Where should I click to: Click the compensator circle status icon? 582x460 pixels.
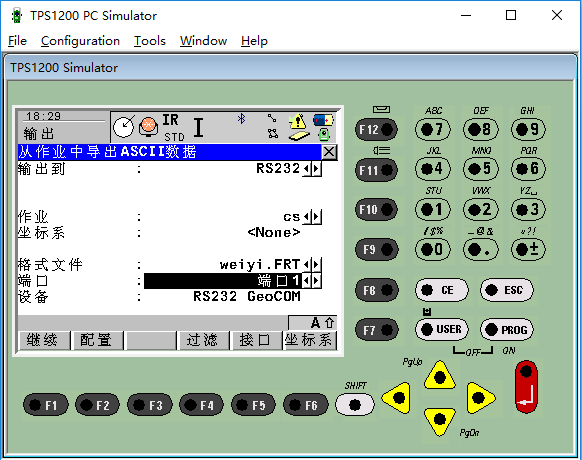tap(123, 127)
